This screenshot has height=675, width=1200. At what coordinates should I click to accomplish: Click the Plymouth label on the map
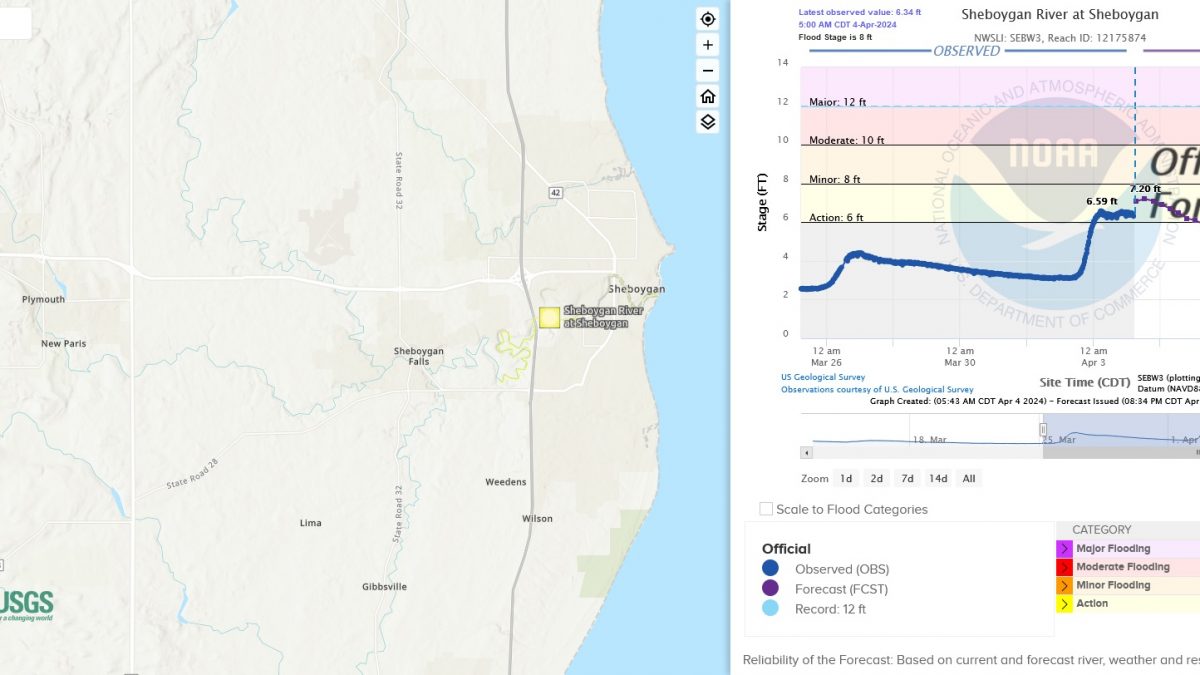coord(43,299)
